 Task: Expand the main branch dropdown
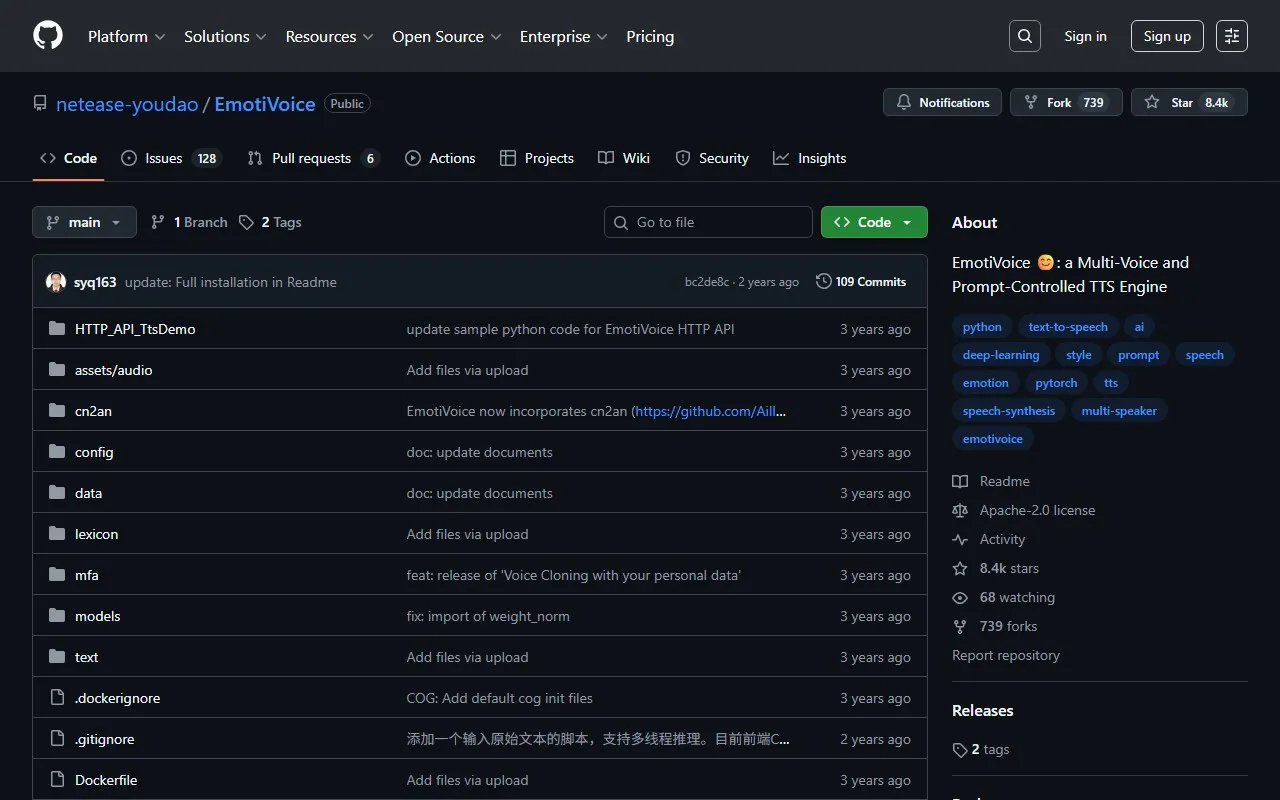[84, 222]
